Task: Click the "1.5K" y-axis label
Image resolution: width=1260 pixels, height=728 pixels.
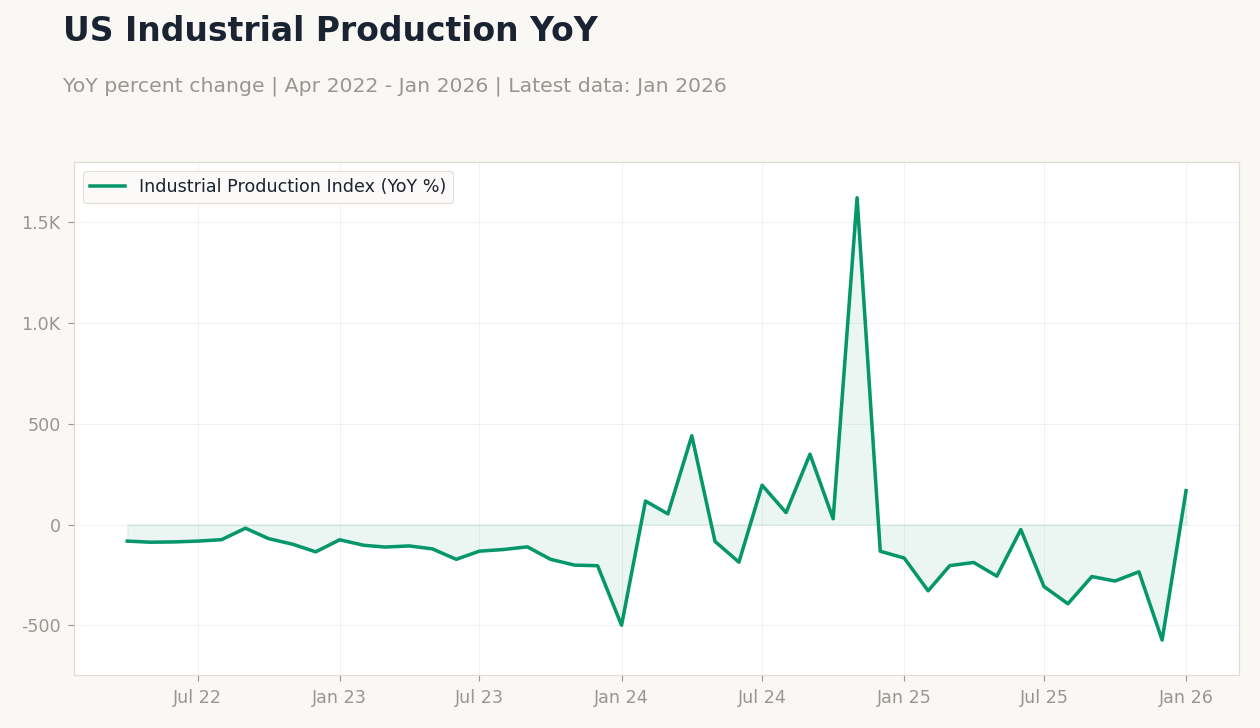Action: 41,223
